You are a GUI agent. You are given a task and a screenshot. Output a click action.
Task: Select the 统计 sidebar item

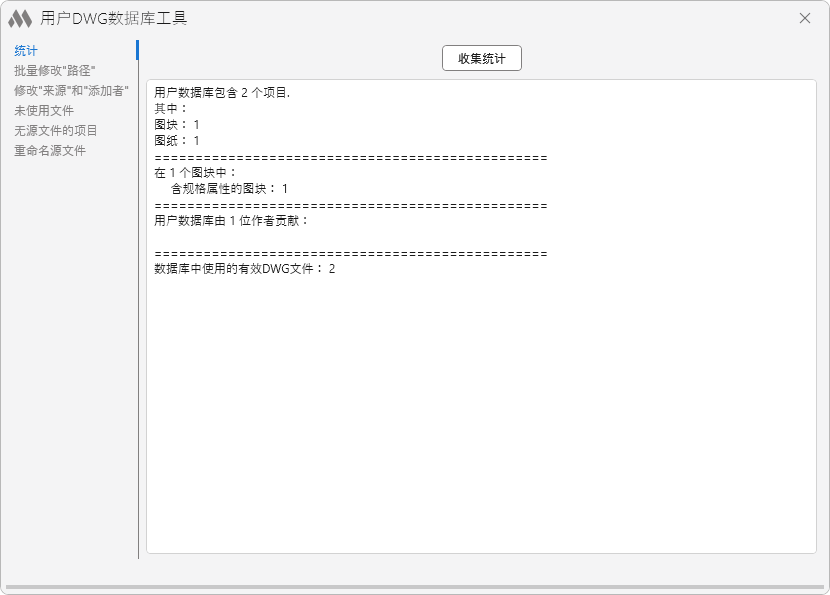pos(26,51)
